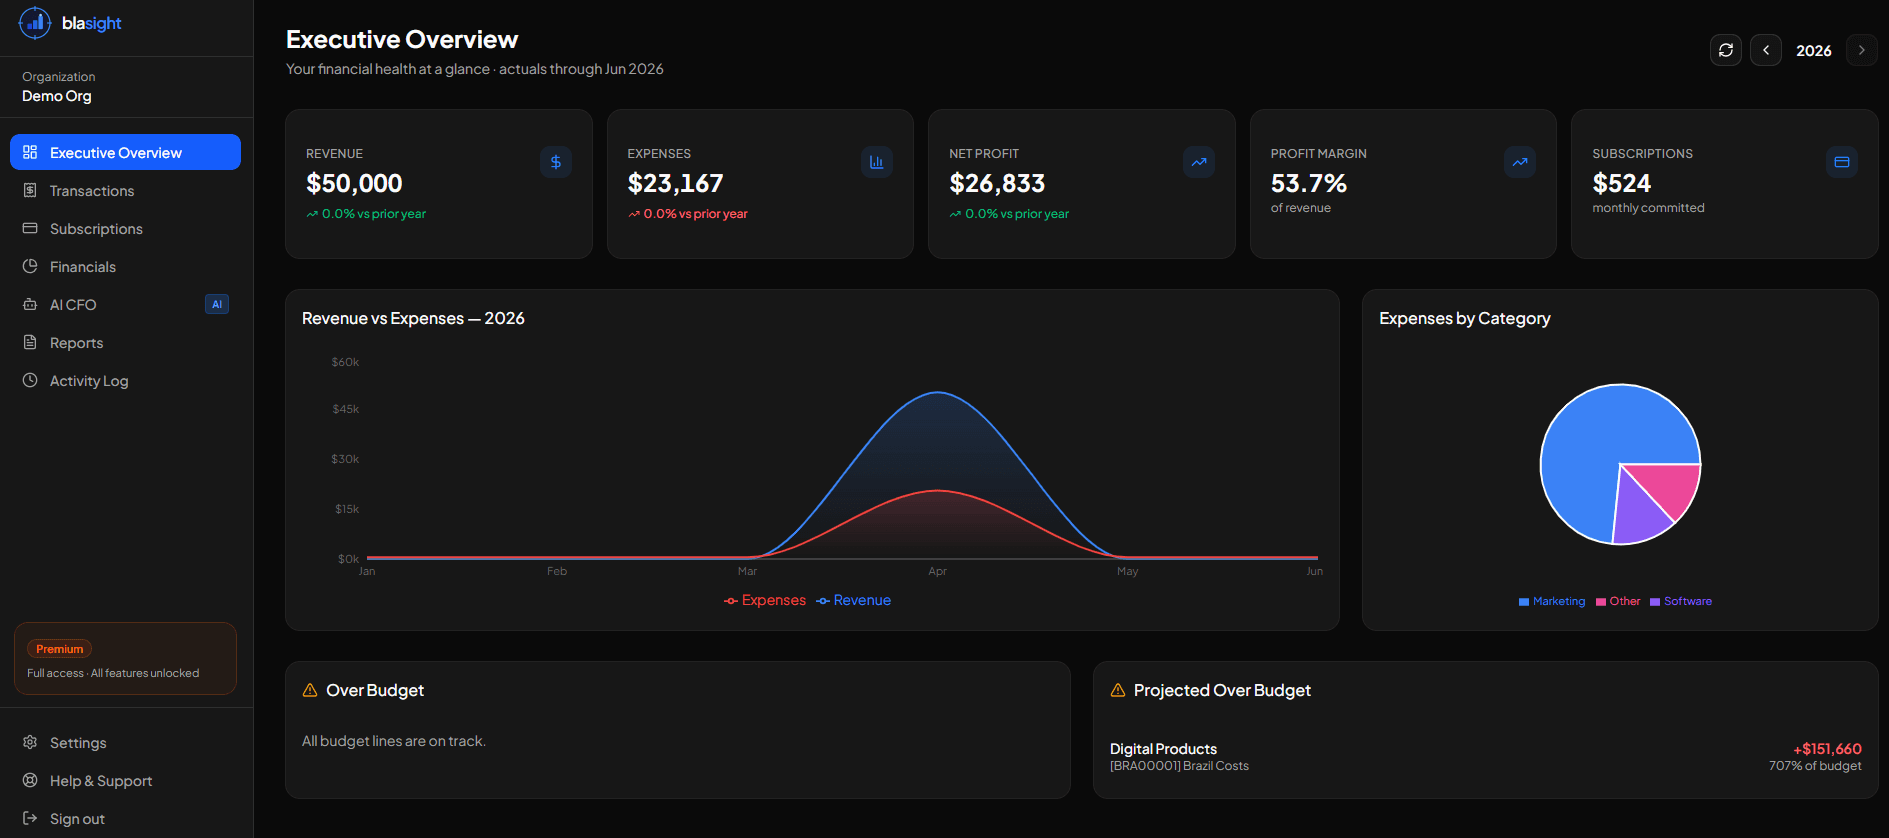Click the 707% of budget text
Image resolution: width=1889 pixels, height=838 pixels.
tap(1815, 766)
